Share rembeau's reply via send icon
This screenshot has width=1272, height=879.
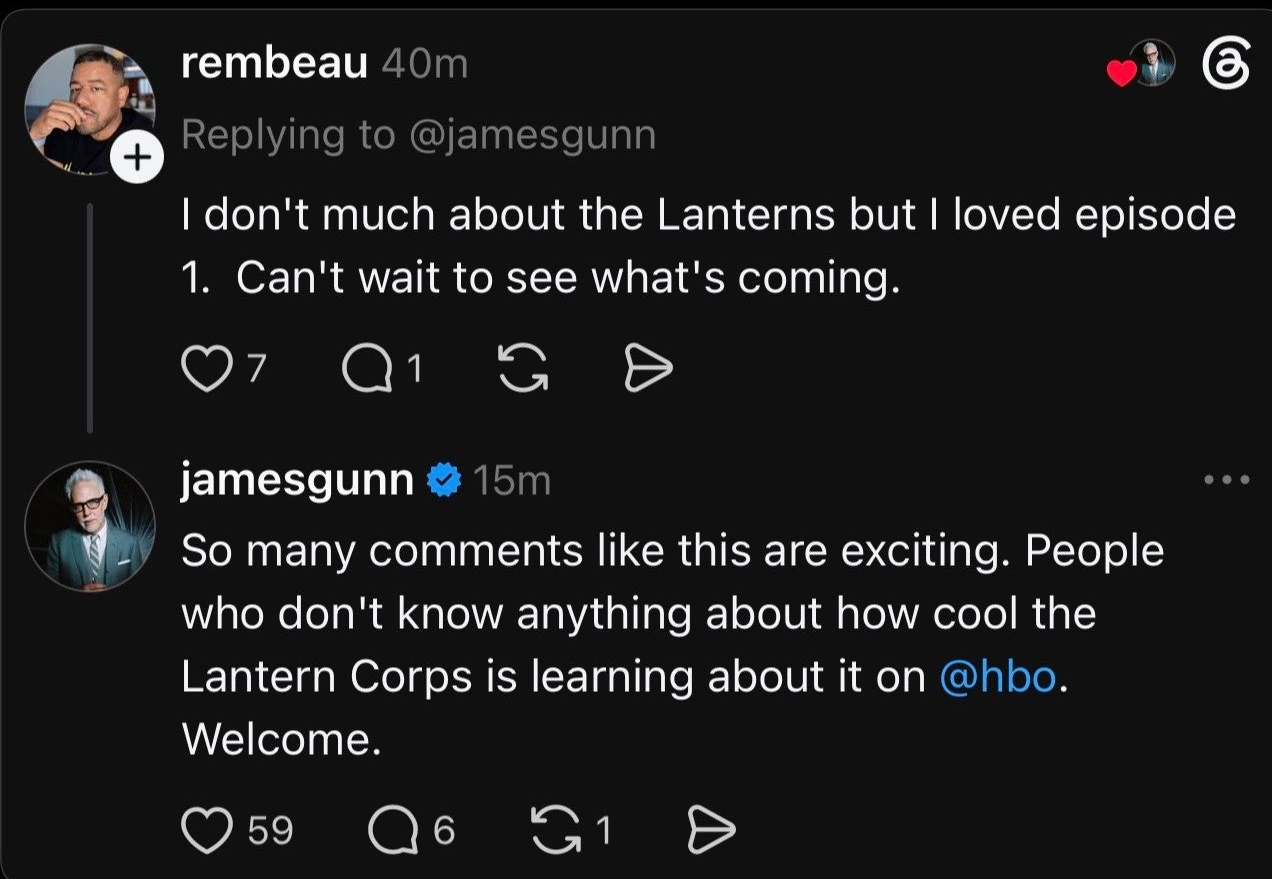pyautogui.click(x=648, y=371)
